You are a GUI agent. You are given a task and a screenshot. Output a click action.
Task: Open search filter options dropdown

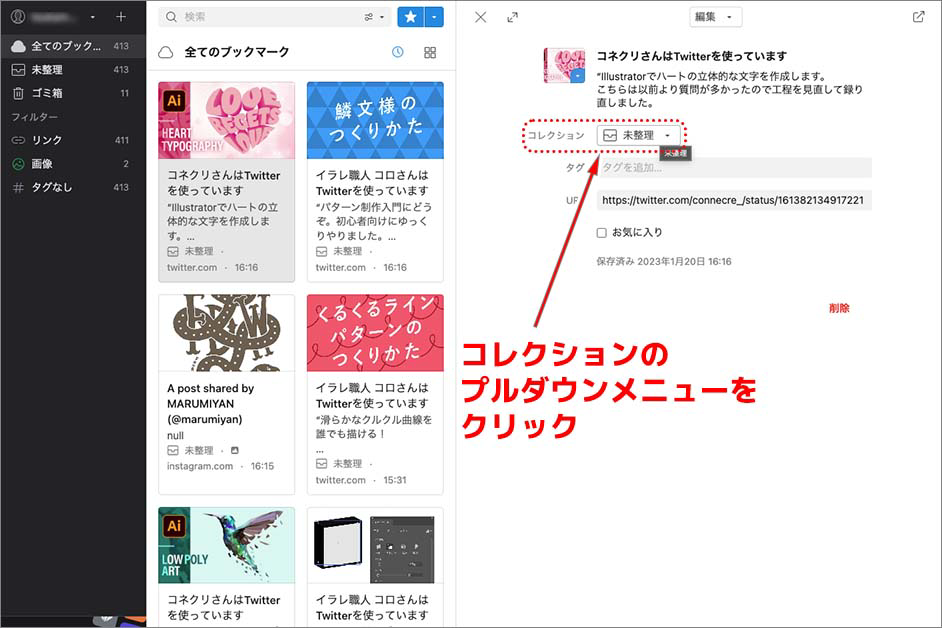374,17
